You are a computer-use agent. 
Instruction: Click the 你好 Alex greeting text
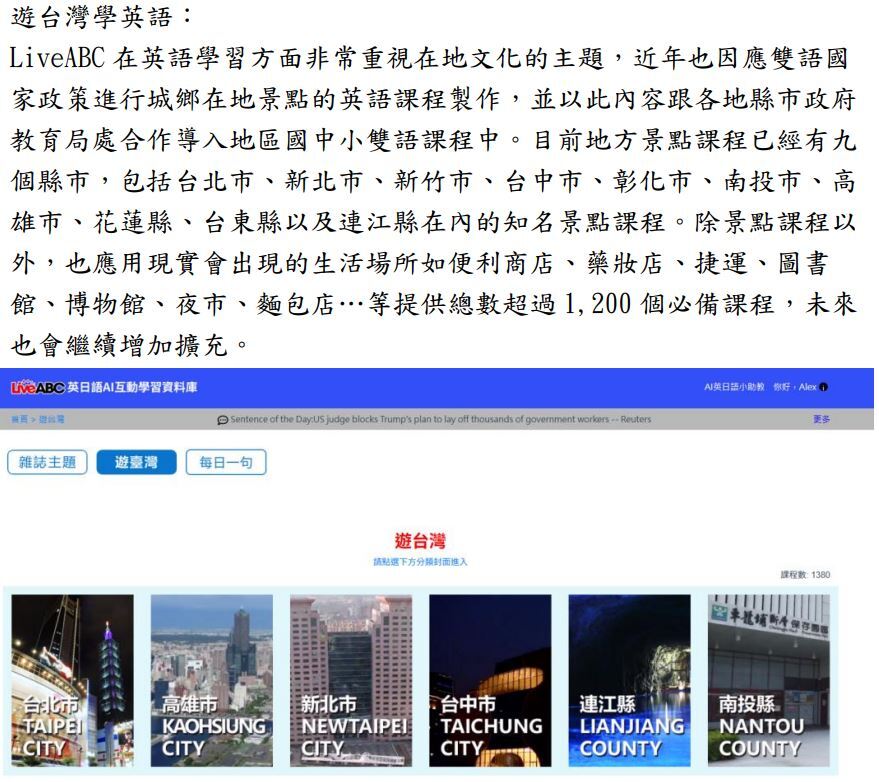tap(794, 387)
